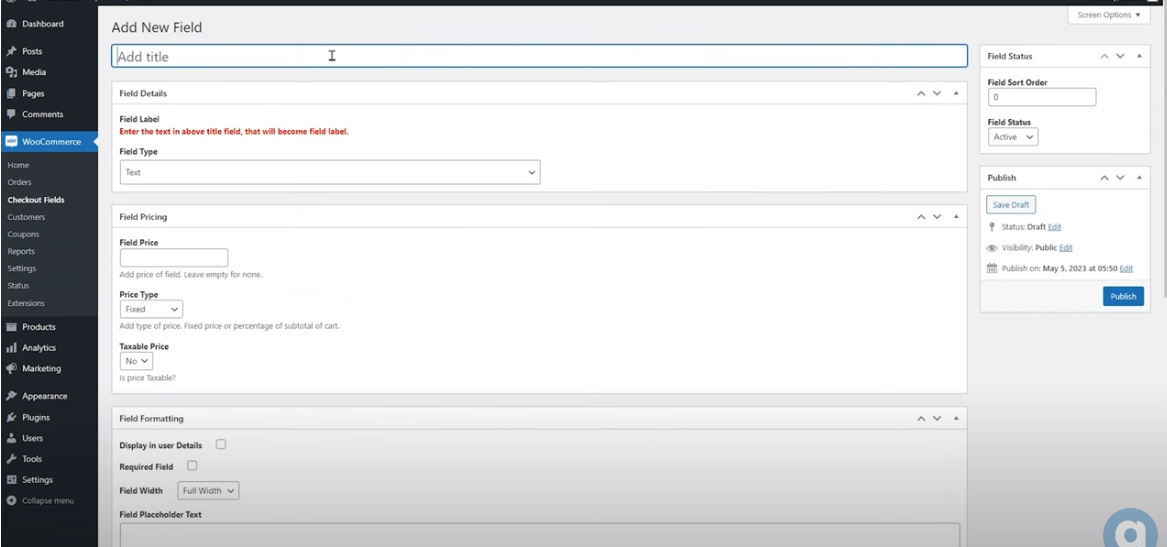Open WooCommerce Orders submenu item
This screenshot has height=547, width=1167.
(19, 182)
